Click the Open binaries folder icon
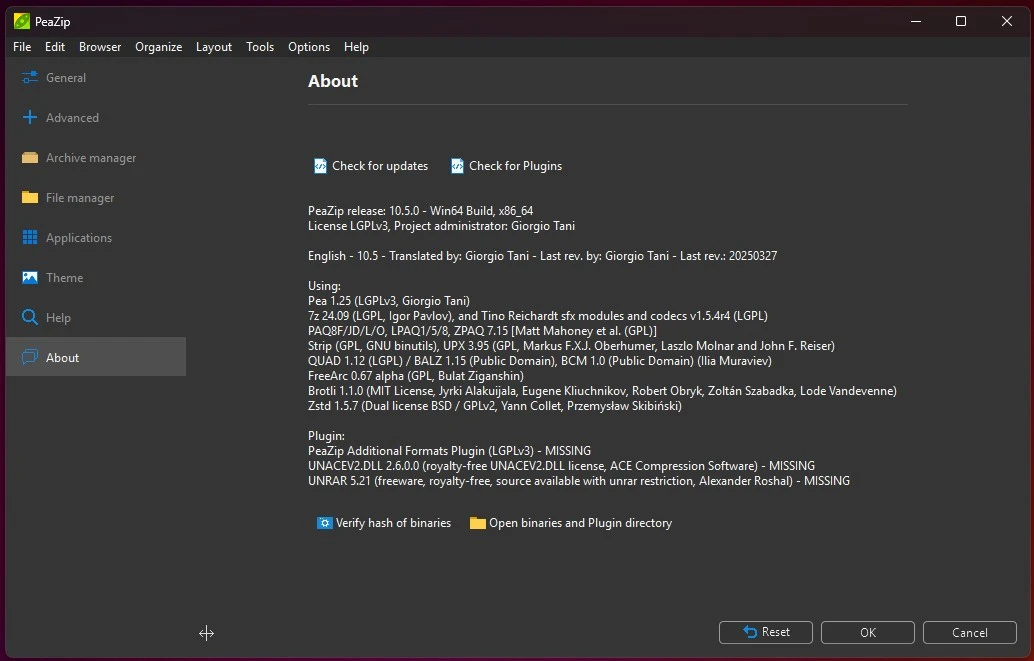The width and height of the screenshot is (1034, 661). (477, 523)
